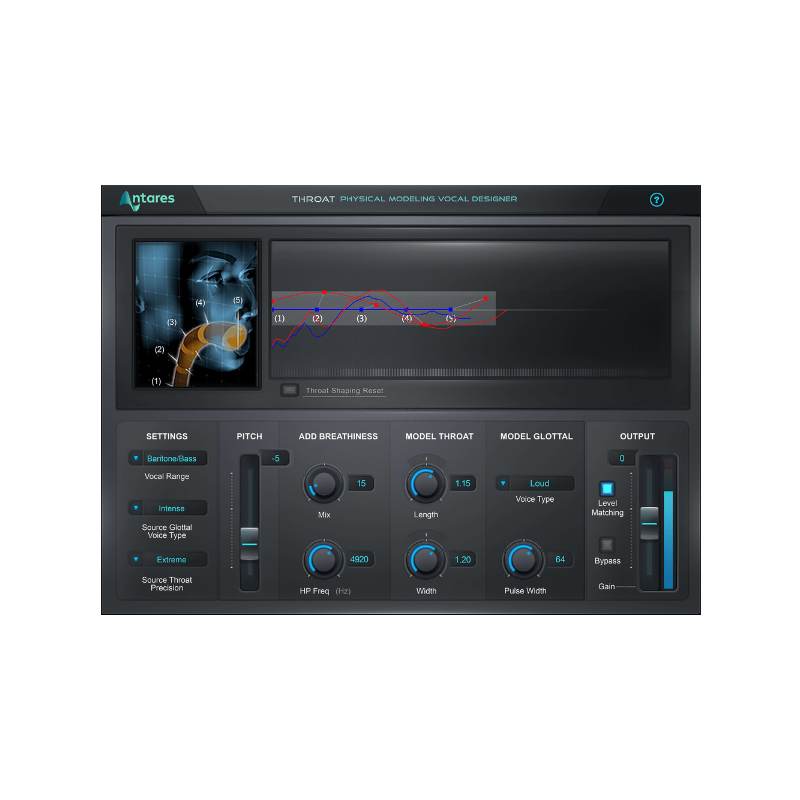Click the MODEL GLOTTAL heading
The height and width of the screenshot is (800, 800).
tap(536, 436)
